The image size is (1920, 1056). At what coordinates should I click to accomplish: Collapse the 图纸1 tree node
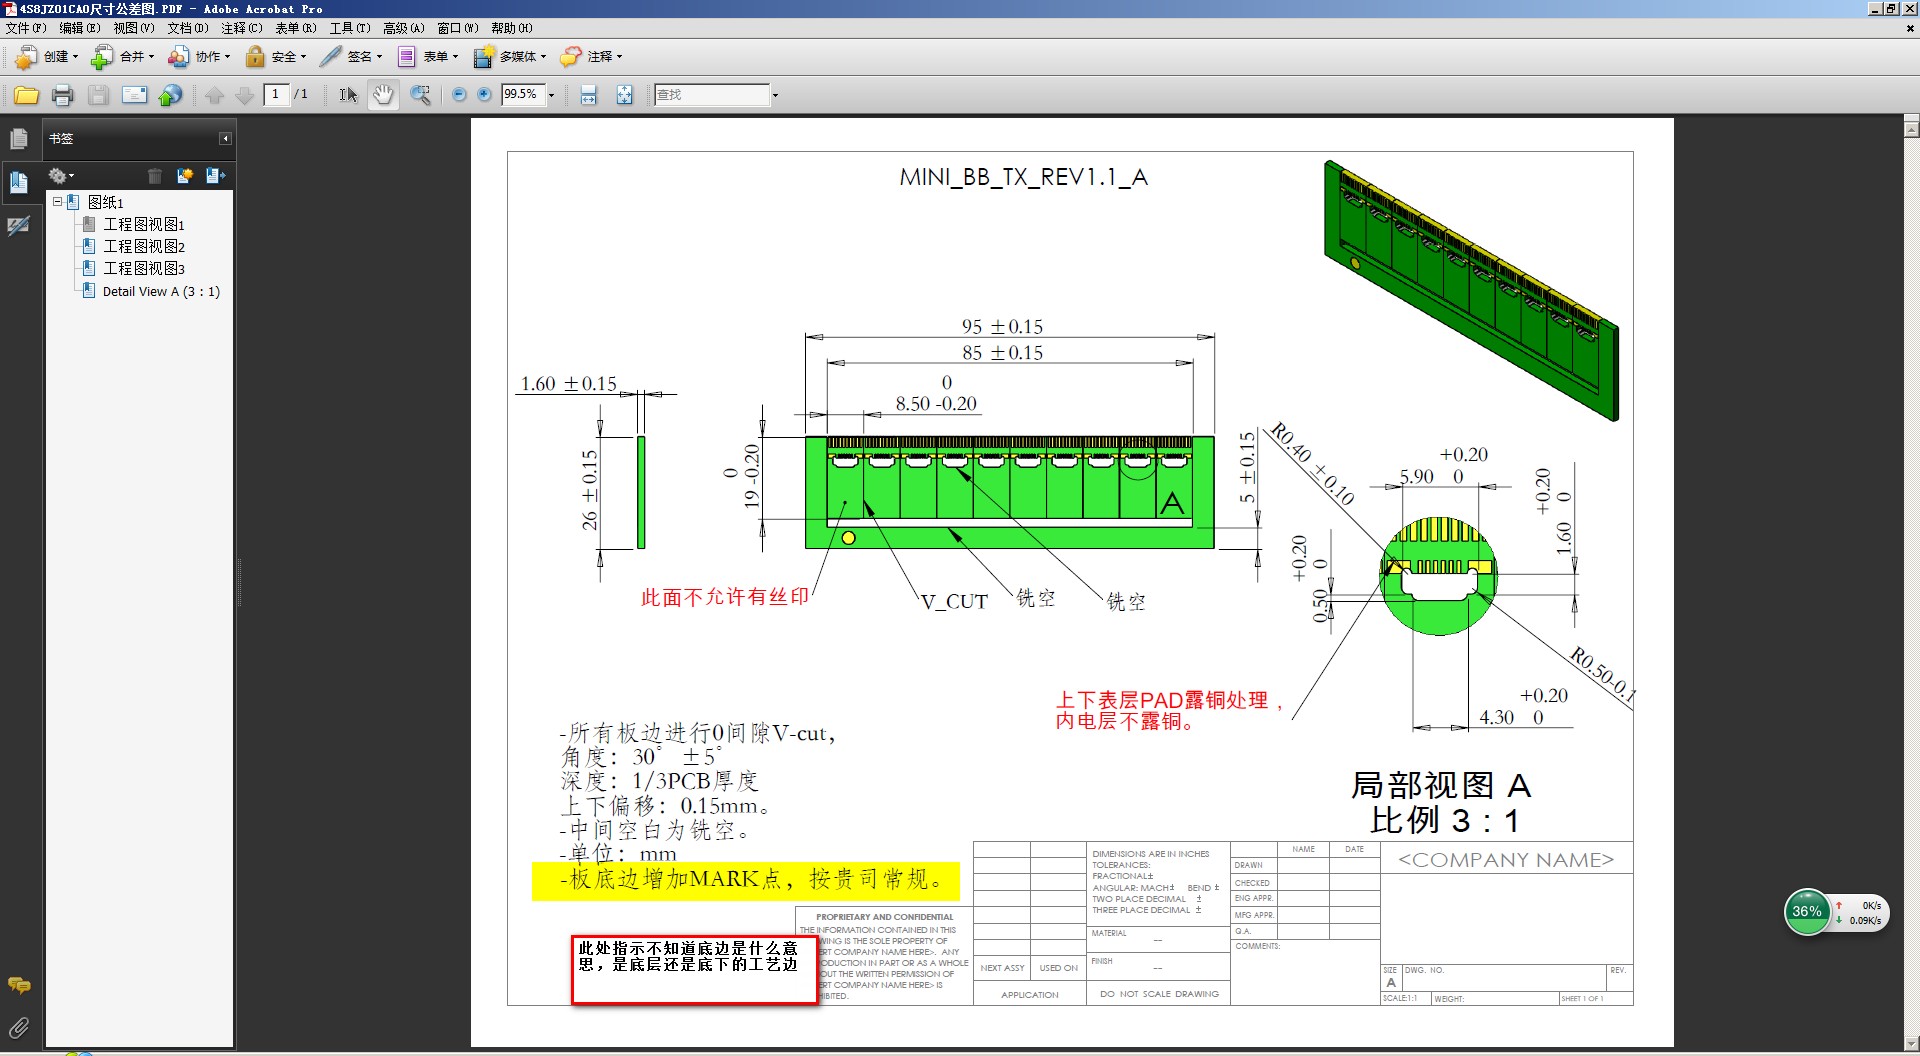(x=58, y=201)
